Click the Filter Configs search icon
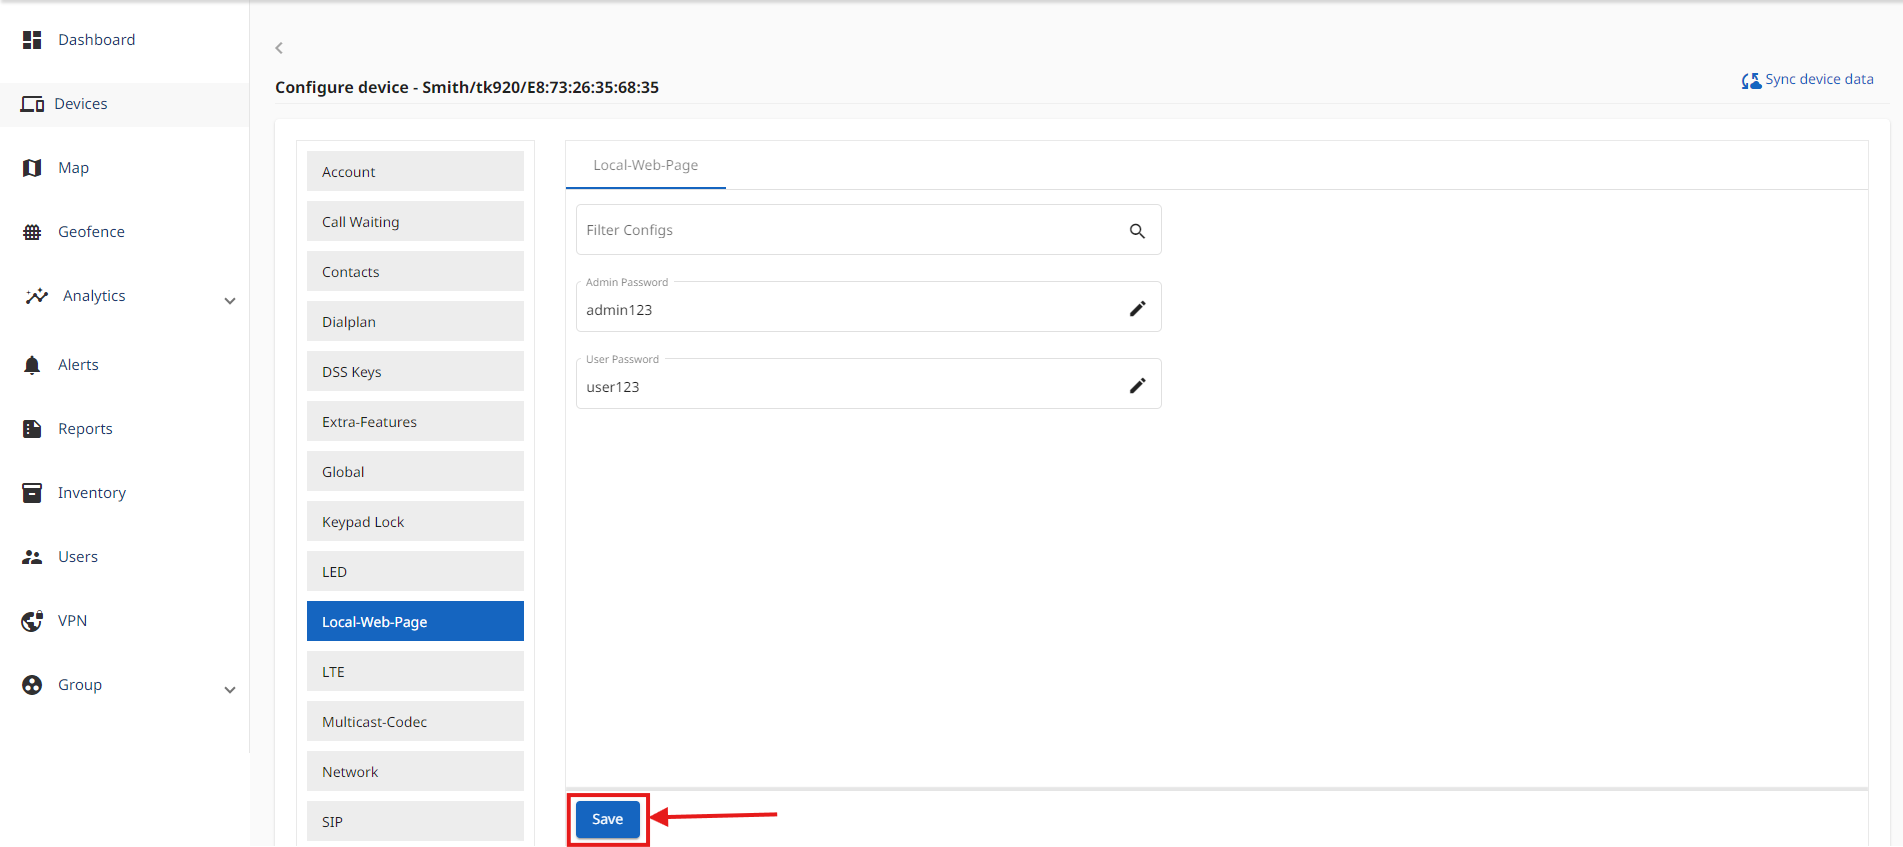This screenshot has height=847, width=1903. pyautogui.click(x=1137, y=231)
